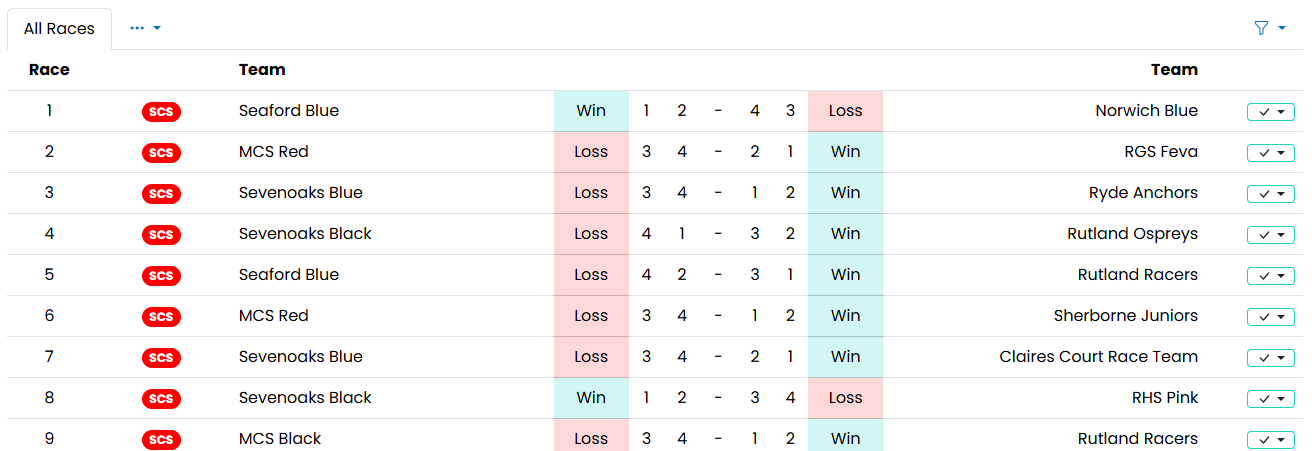Click Seaford Blue team in race 1
This screenshot has height=451, width=1316.
(x=289, y=111)
